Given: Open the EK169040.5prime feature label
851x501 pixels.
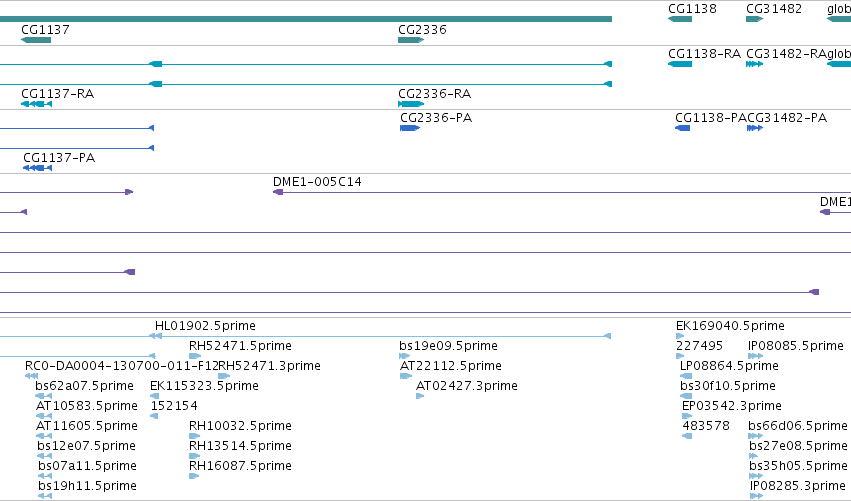Looking at the screenshot, I should click(x=730, y=326).
